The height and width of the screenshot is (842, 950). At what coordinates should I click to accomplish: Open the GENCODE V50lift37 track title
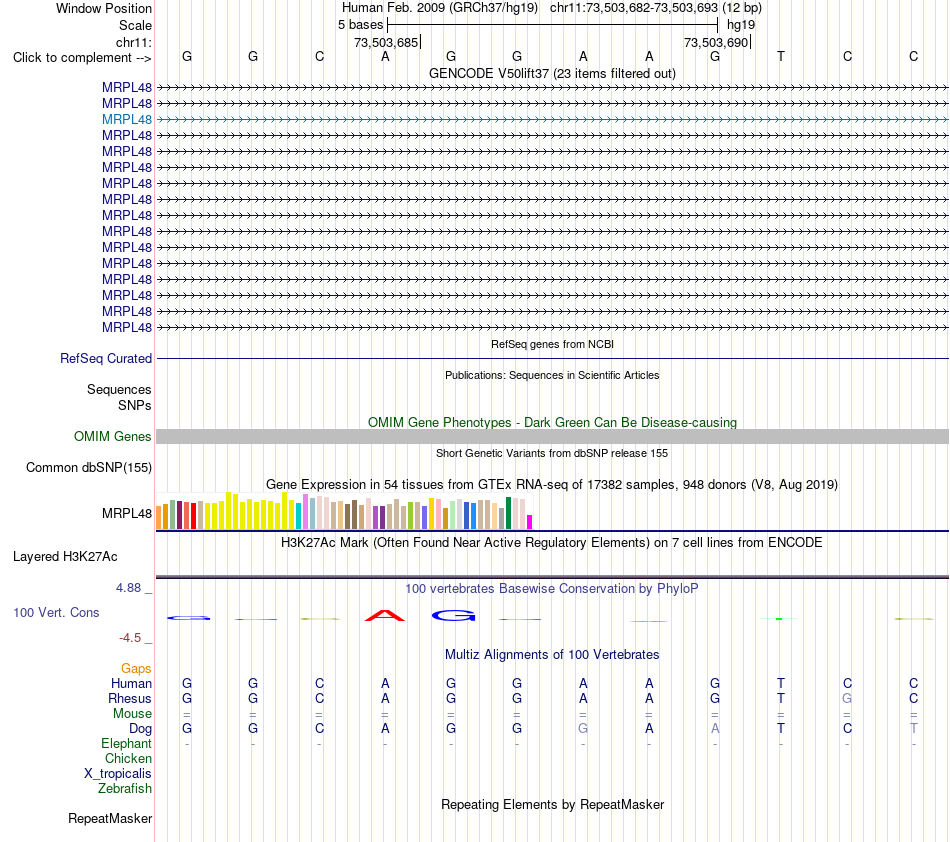point(552,73)
